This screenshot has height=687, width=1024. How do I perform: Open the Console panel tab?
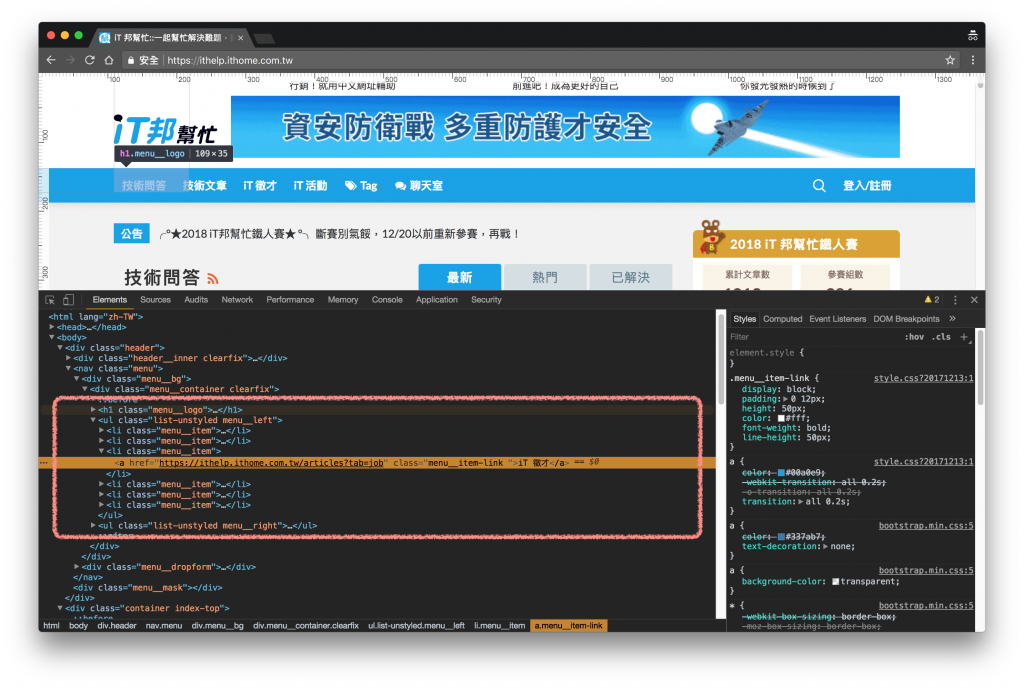(x=387, y=300)
